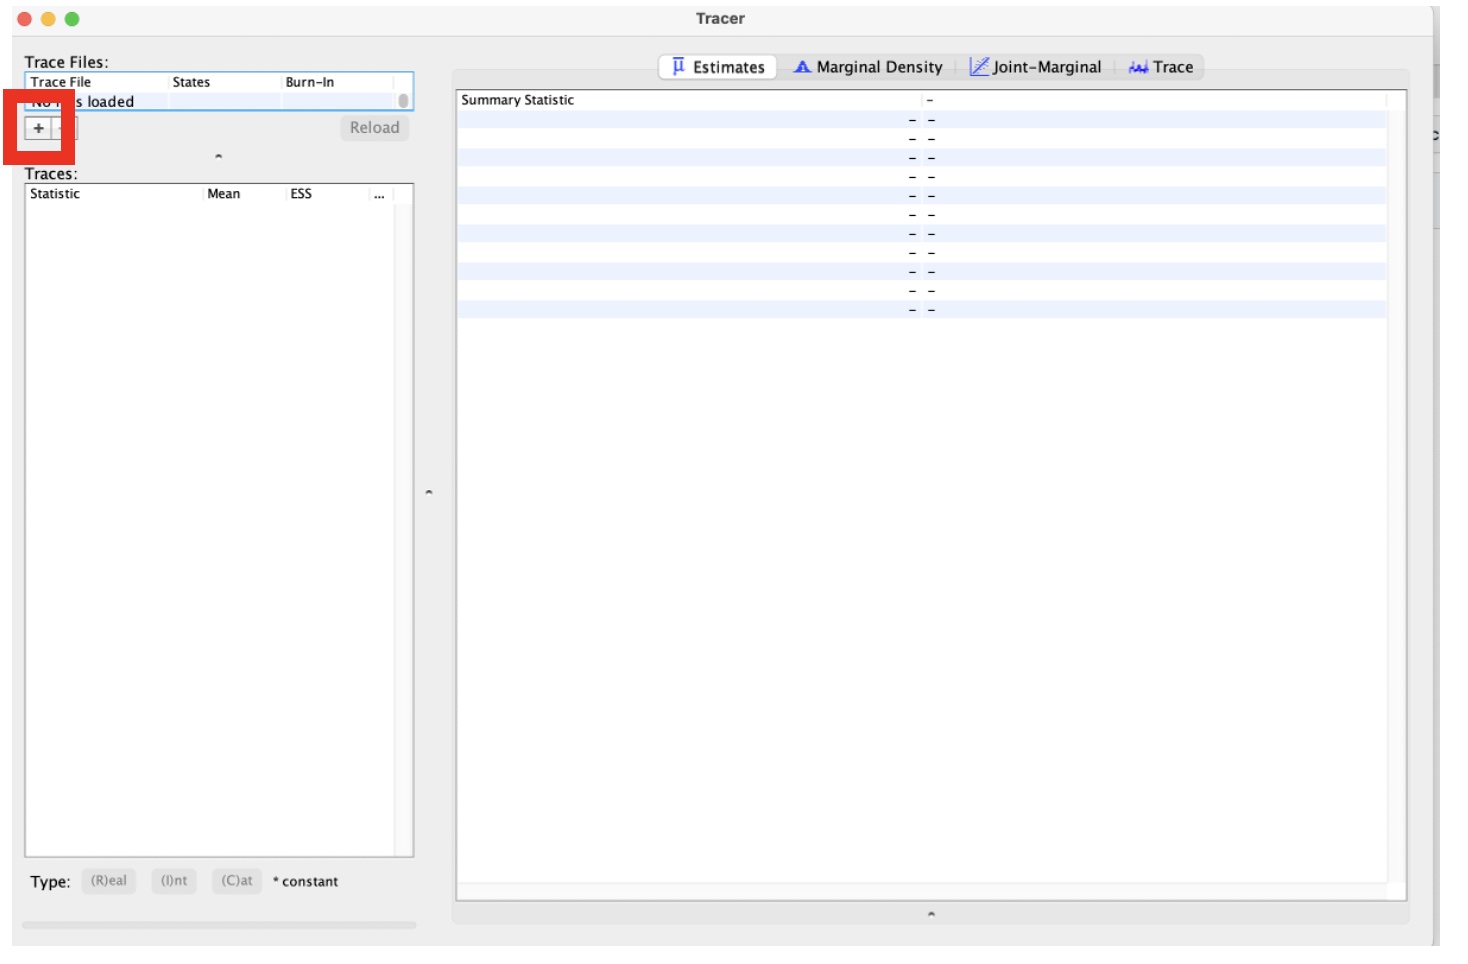Select the Joint-Marginal tab
The width and height of the screenshot is (1468, 964).
[x=1035, y=67]
